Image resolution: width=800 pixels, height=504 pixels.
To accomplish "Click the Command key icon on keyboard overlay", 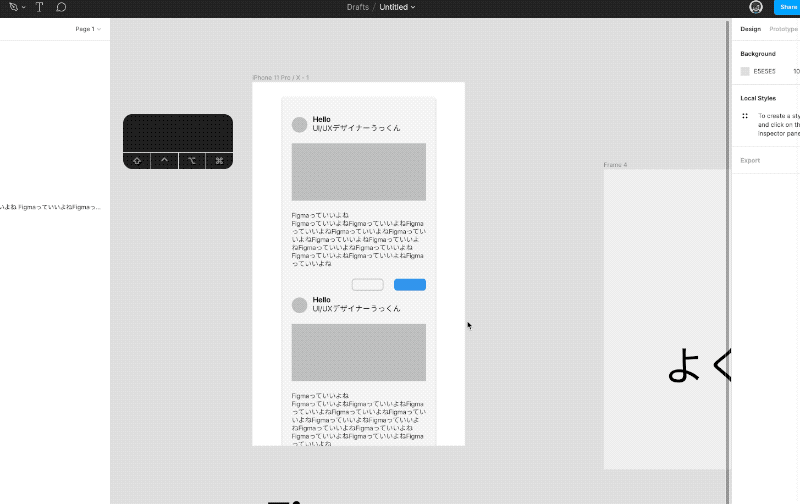I will (219, 161).
